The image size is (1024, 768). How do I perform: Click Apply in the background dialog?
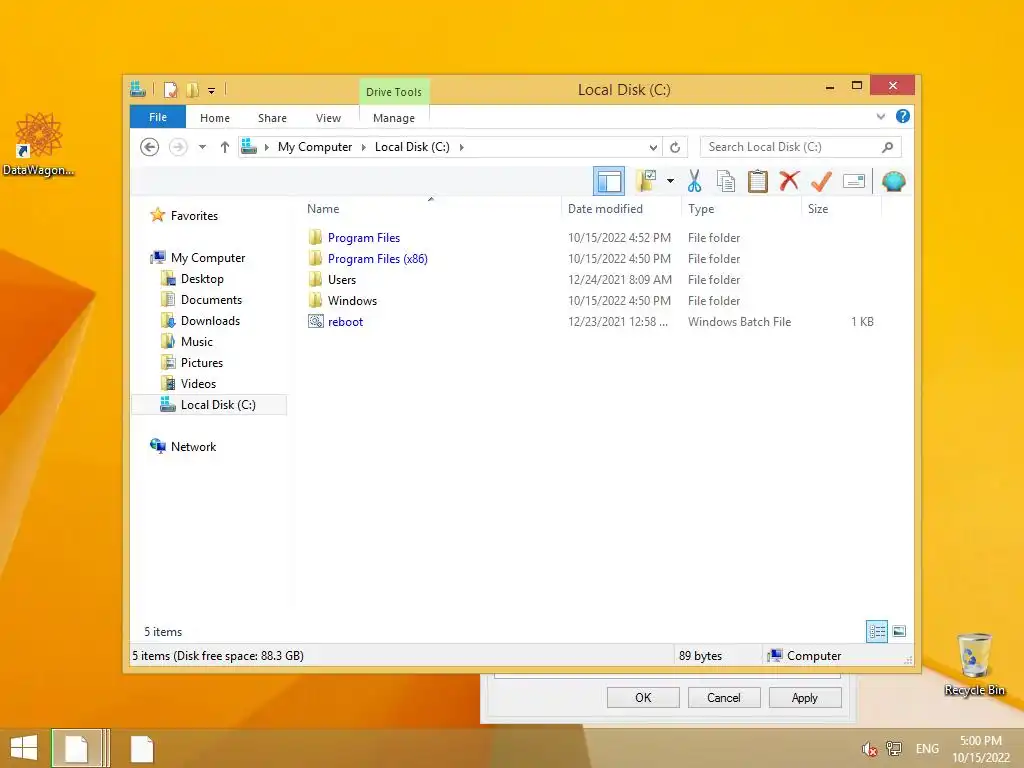point(805,697)
